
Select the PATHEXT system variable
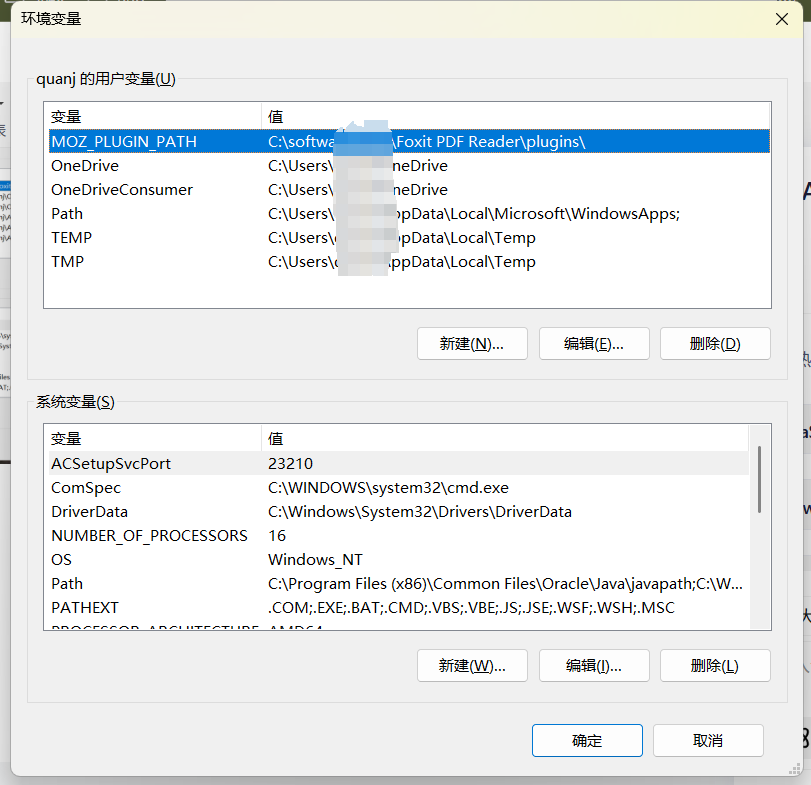150,607
